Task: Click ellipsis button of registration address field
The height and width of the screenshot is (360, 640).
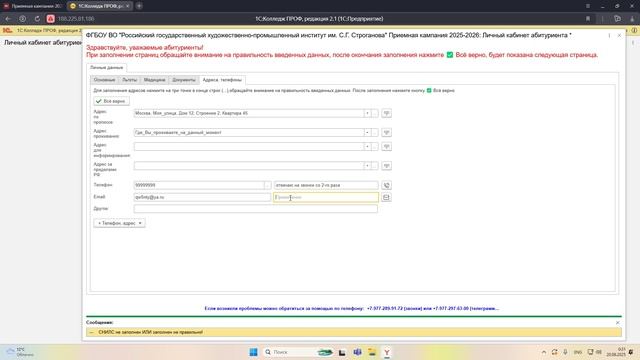Action: 375,113
